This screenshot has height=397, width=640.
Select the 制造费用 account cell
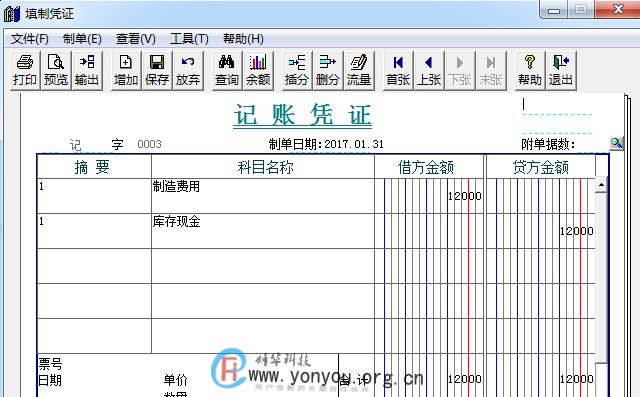[x=263, y=196]
